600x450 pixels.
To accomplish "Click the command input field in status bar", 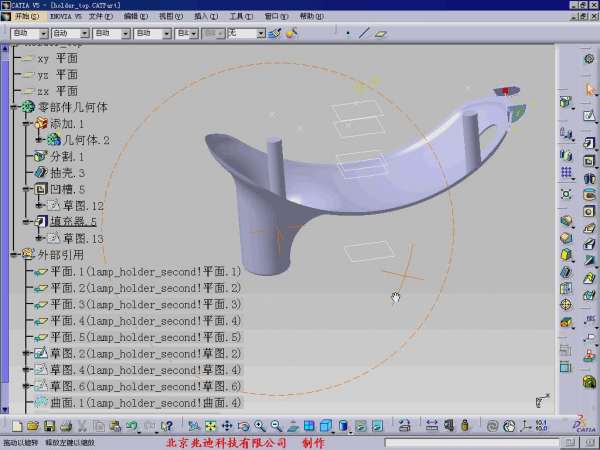I will coord(471,443).
